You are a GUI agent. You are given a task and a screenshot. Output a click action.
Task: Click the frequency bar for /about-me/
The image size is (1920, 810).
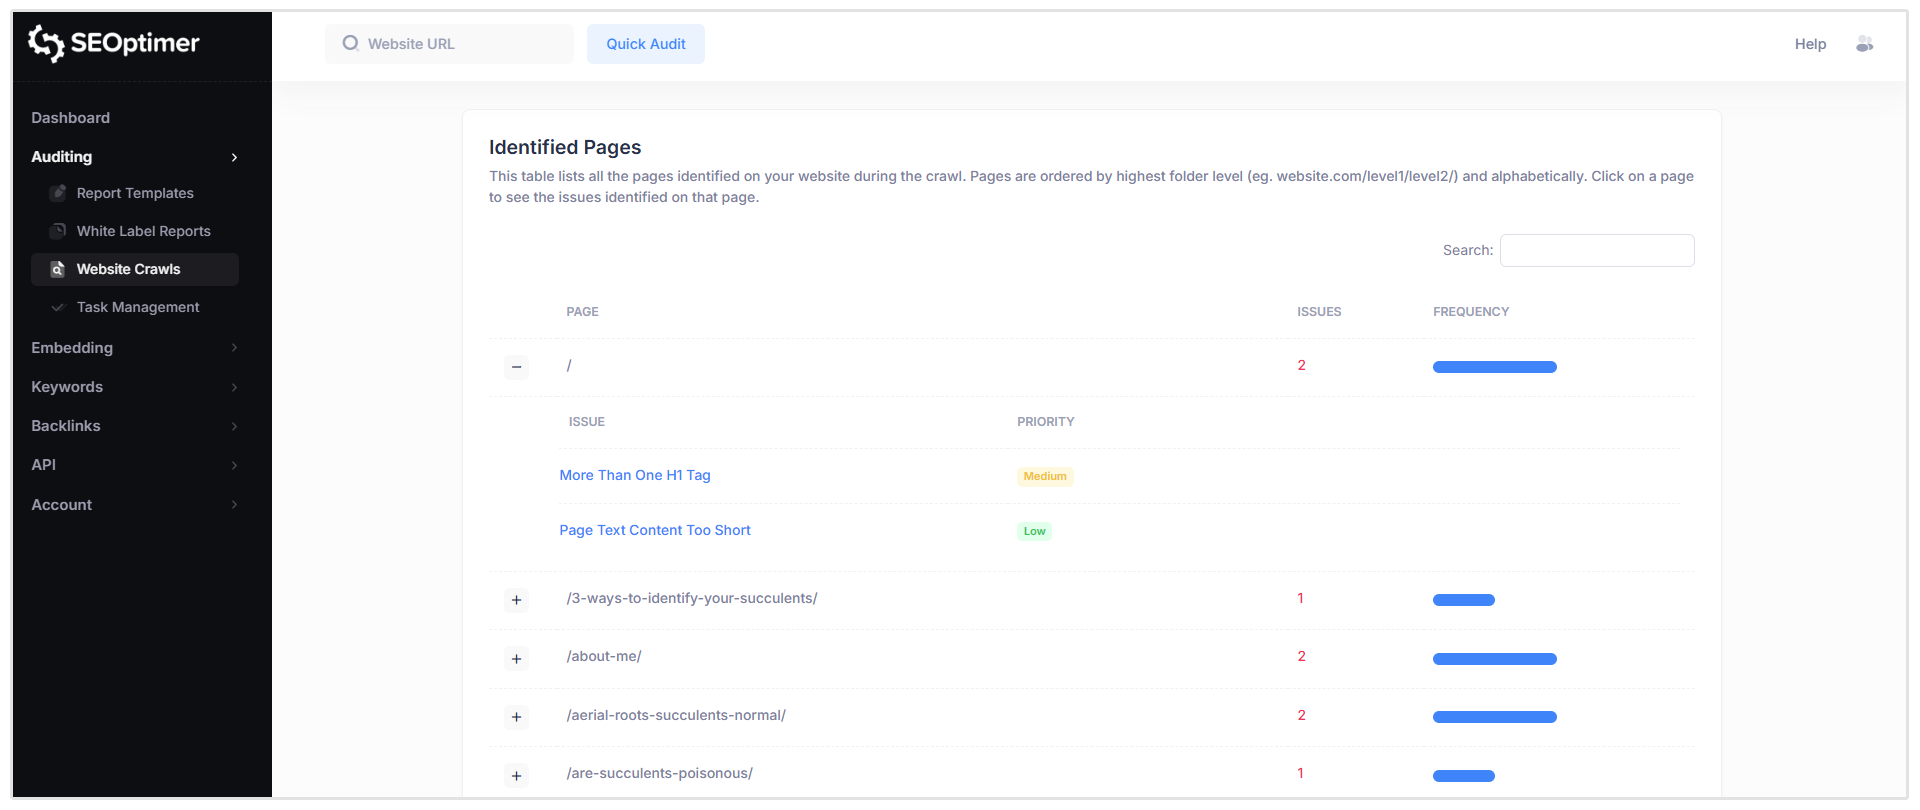(1494, 659)
